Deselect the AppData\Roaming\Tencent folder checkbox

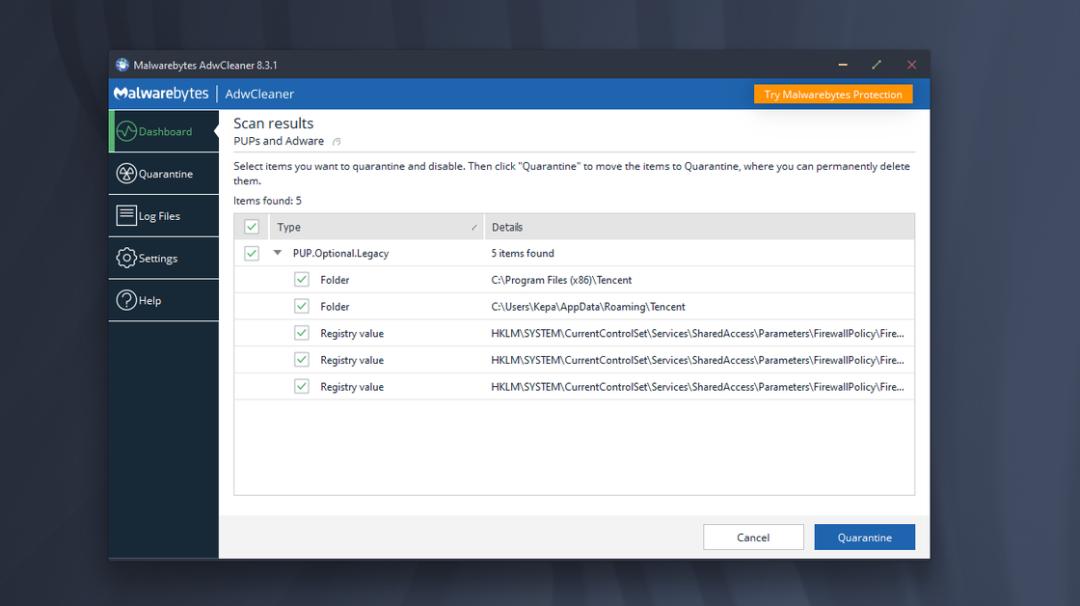click(x=301, y=307)
